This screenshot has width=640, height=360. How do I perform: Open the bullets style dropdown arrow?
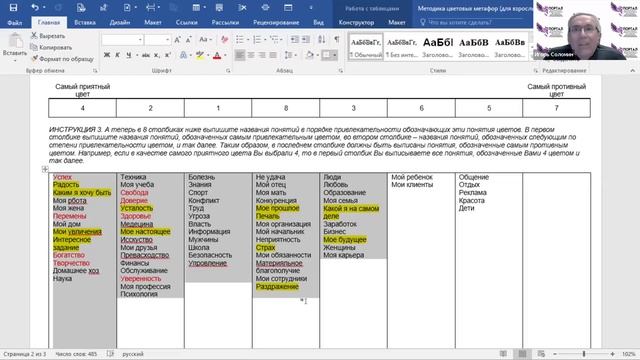247,40
